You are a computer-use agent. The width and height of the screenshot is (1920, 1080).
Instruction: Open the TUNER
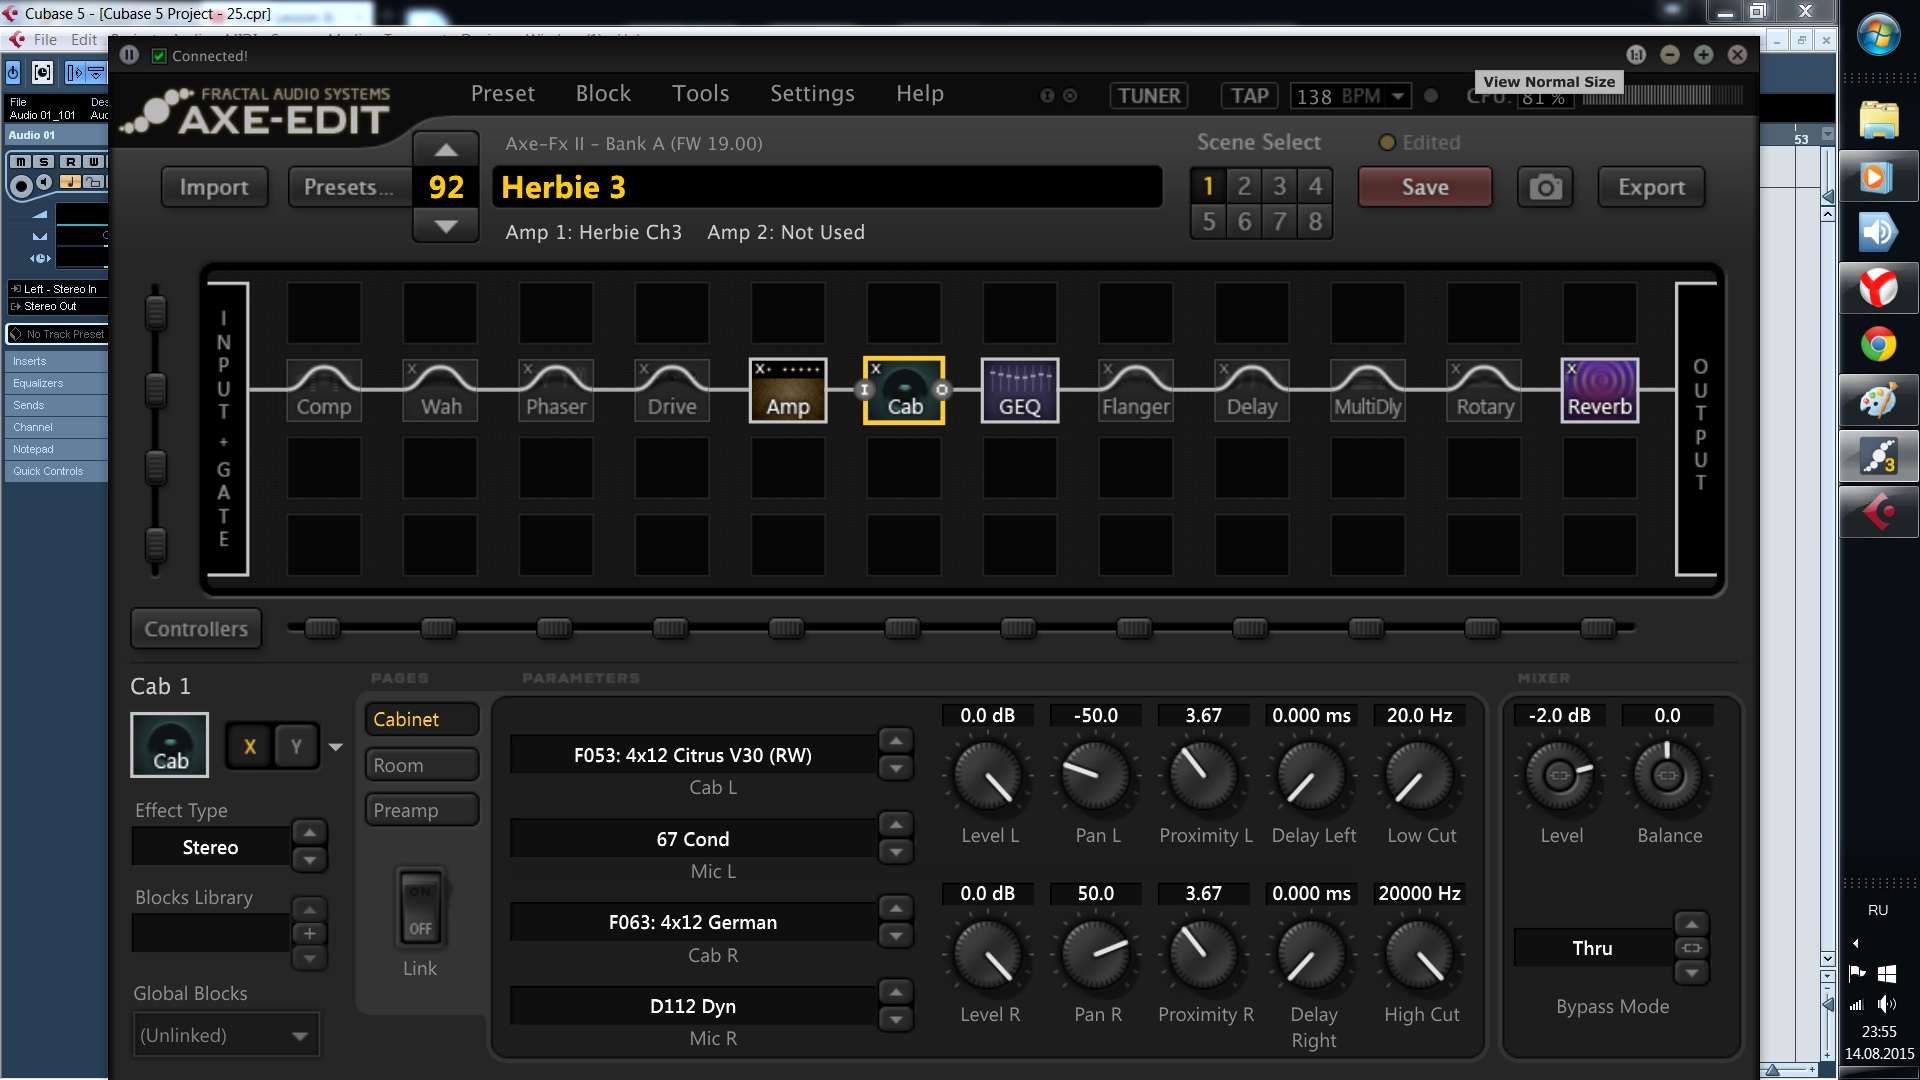[1148, 96]
